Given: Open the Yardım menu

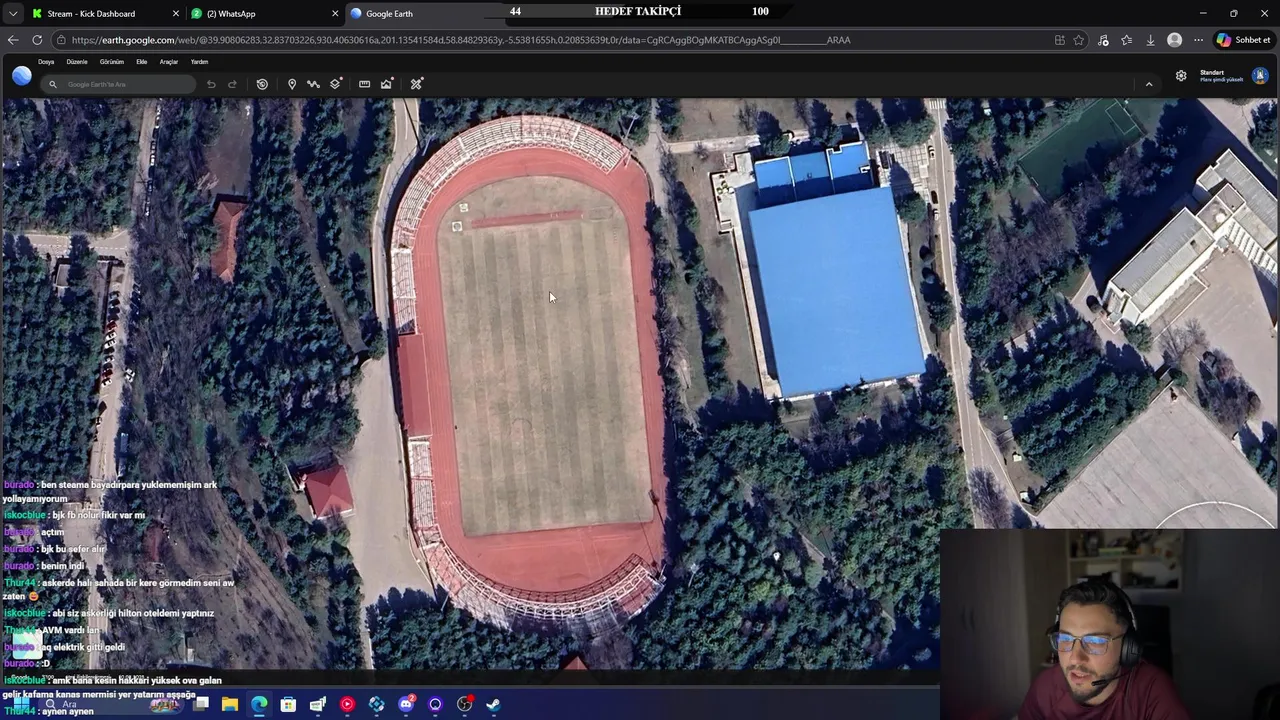Looking at the screenshot, I should [x=199, y=62].
